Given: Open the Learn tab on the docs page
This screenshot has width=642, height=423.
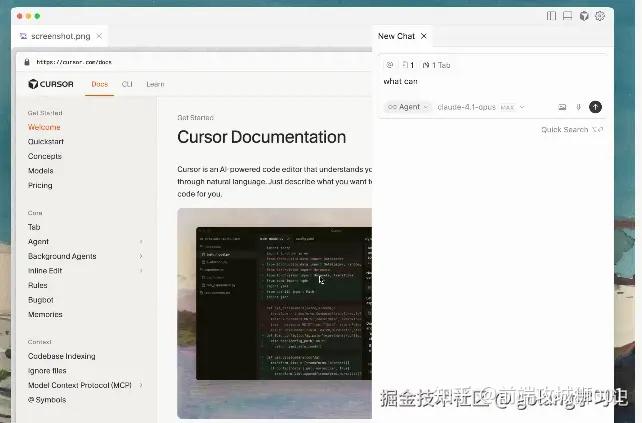Looking at the screenshot, I should click(155, 84).
